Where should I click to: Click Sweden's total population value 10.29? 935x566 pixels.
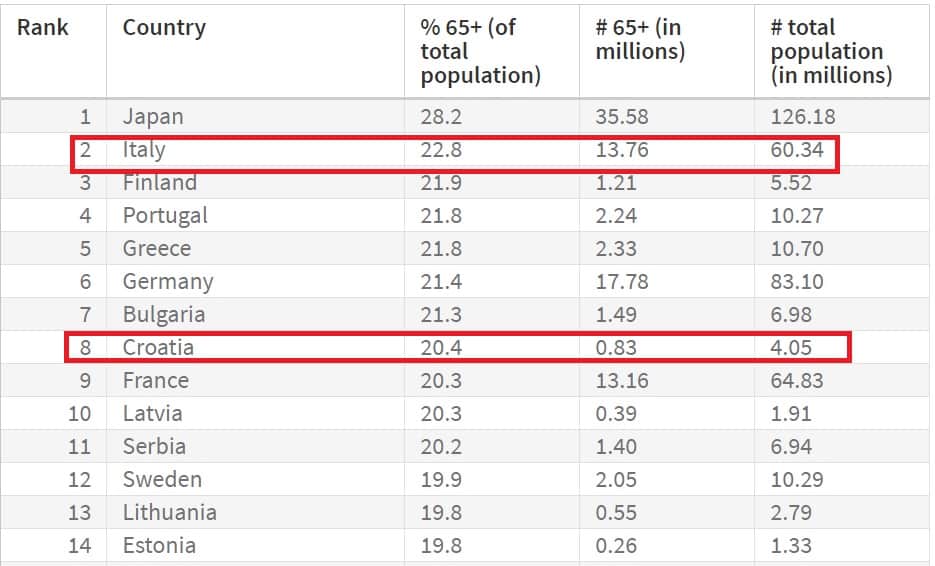point(797,480)
